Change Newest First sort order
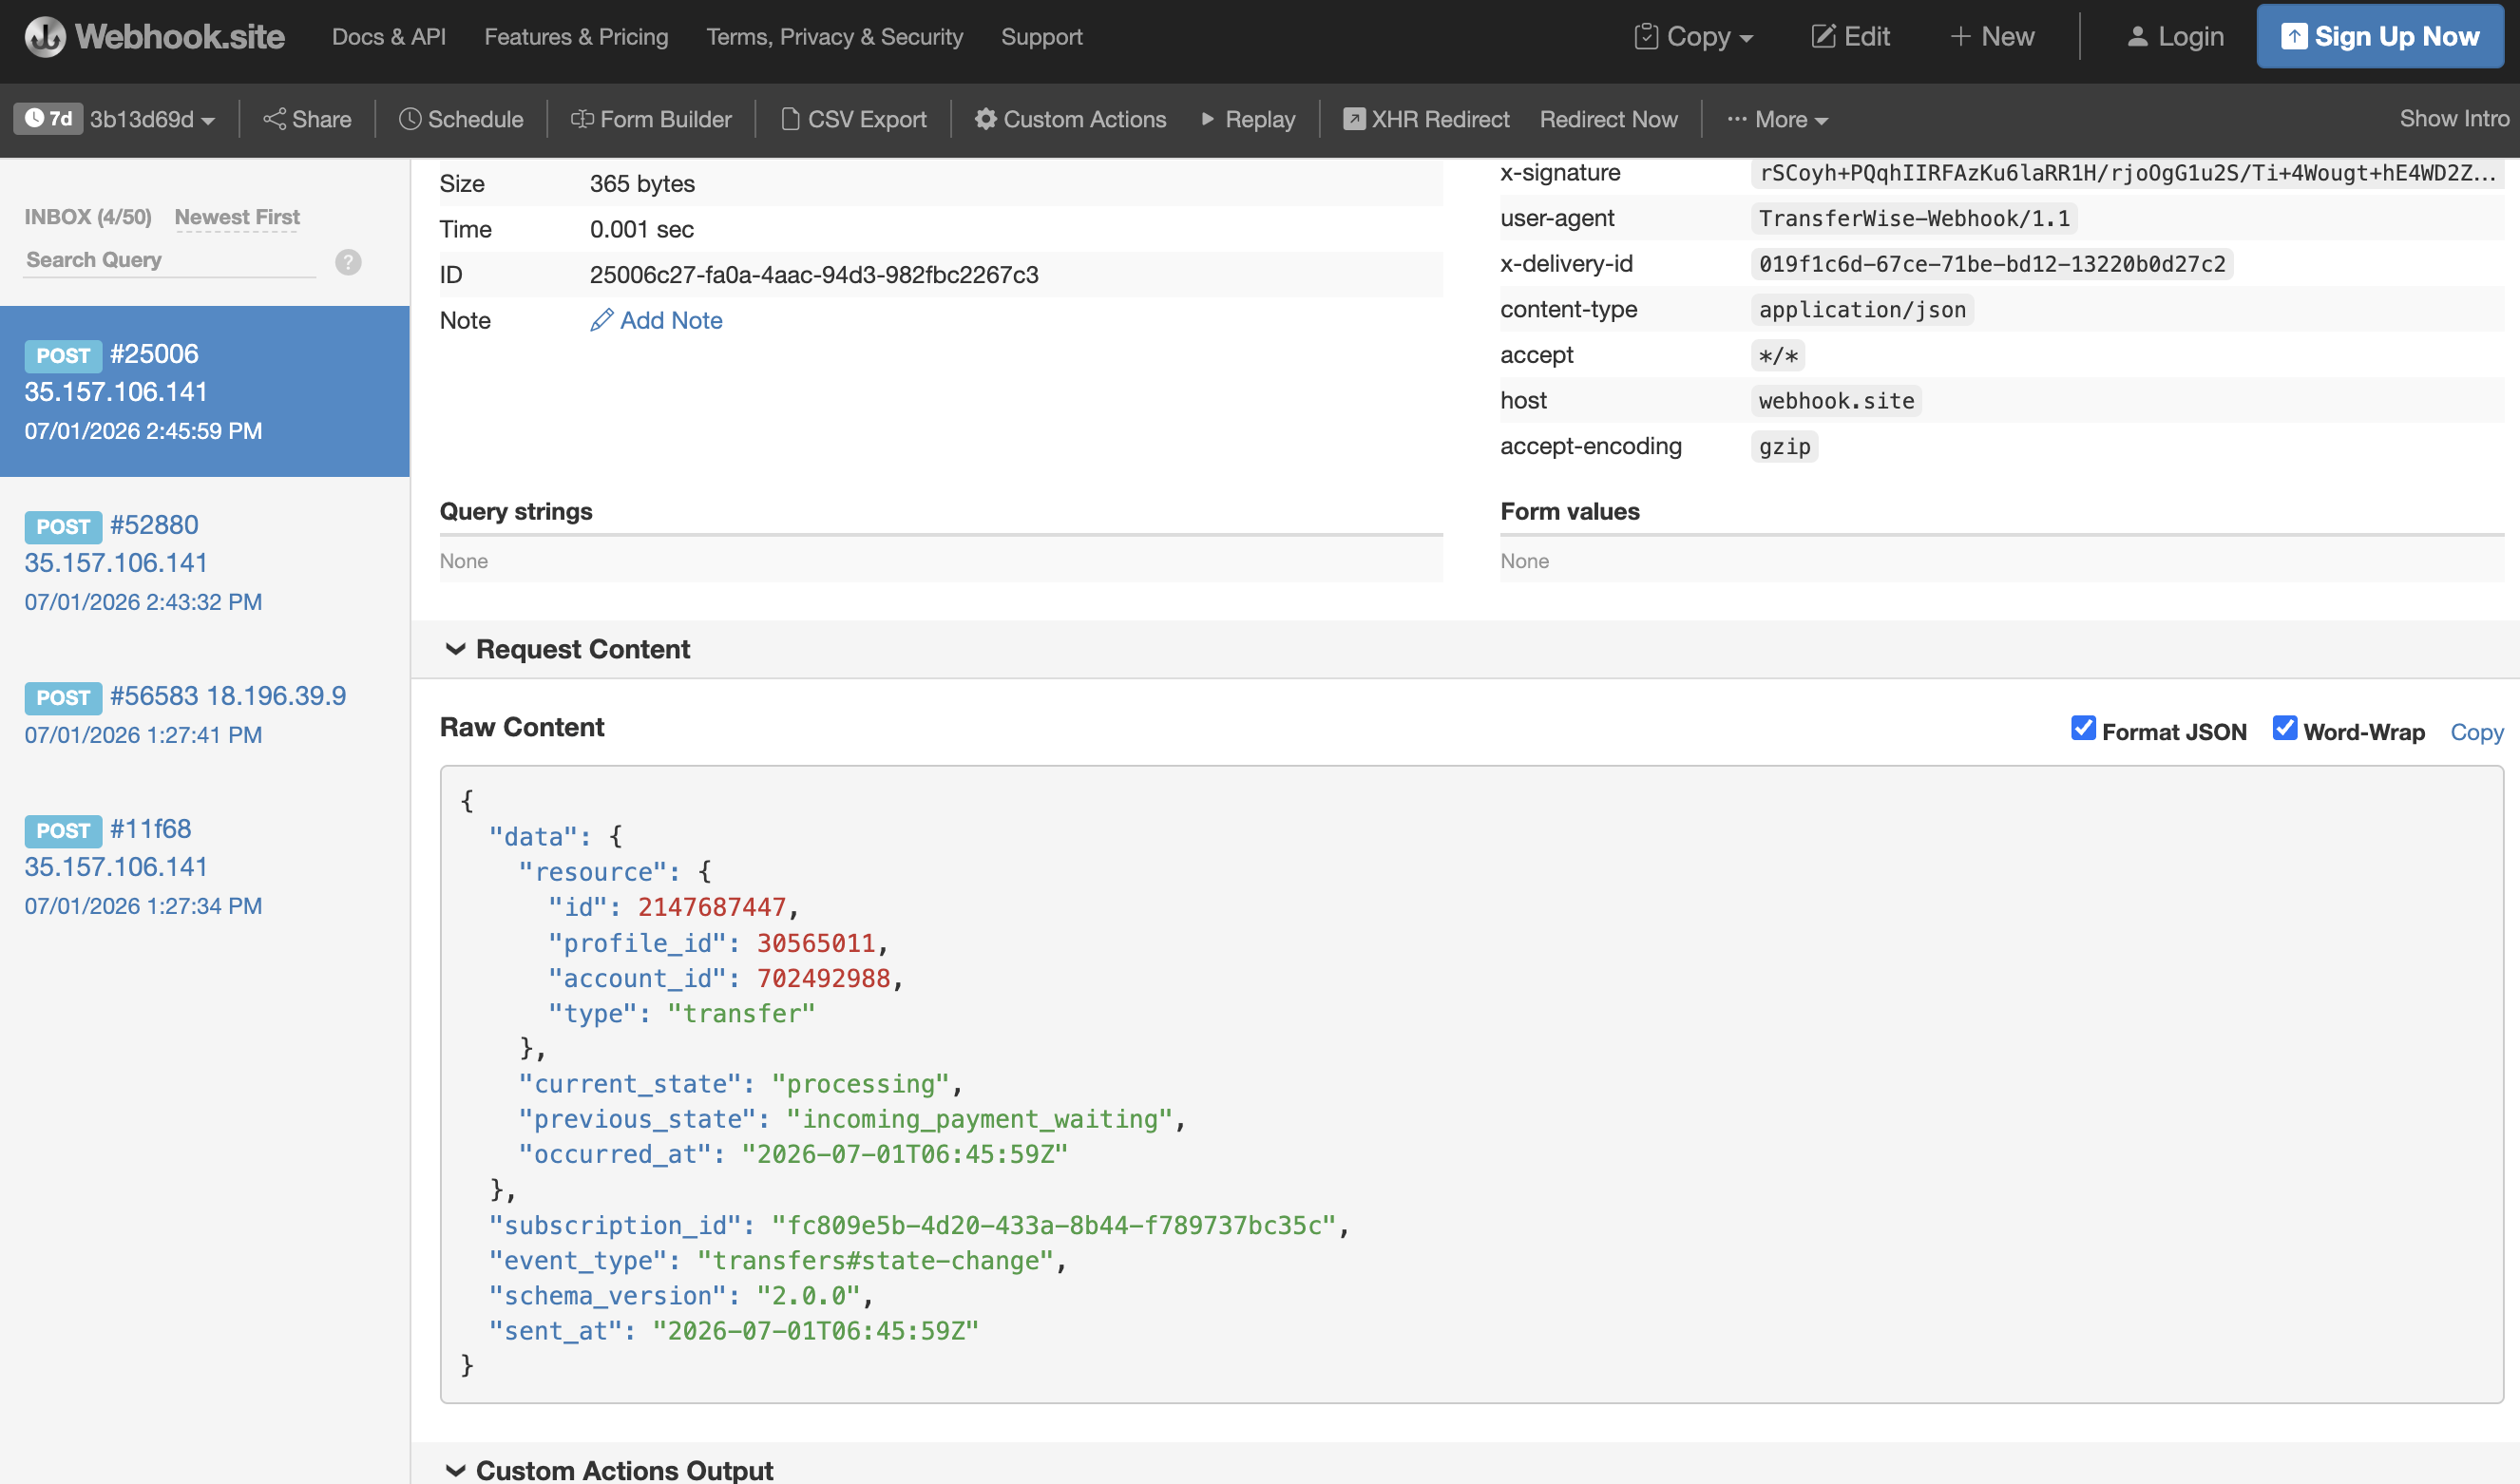 237,217
